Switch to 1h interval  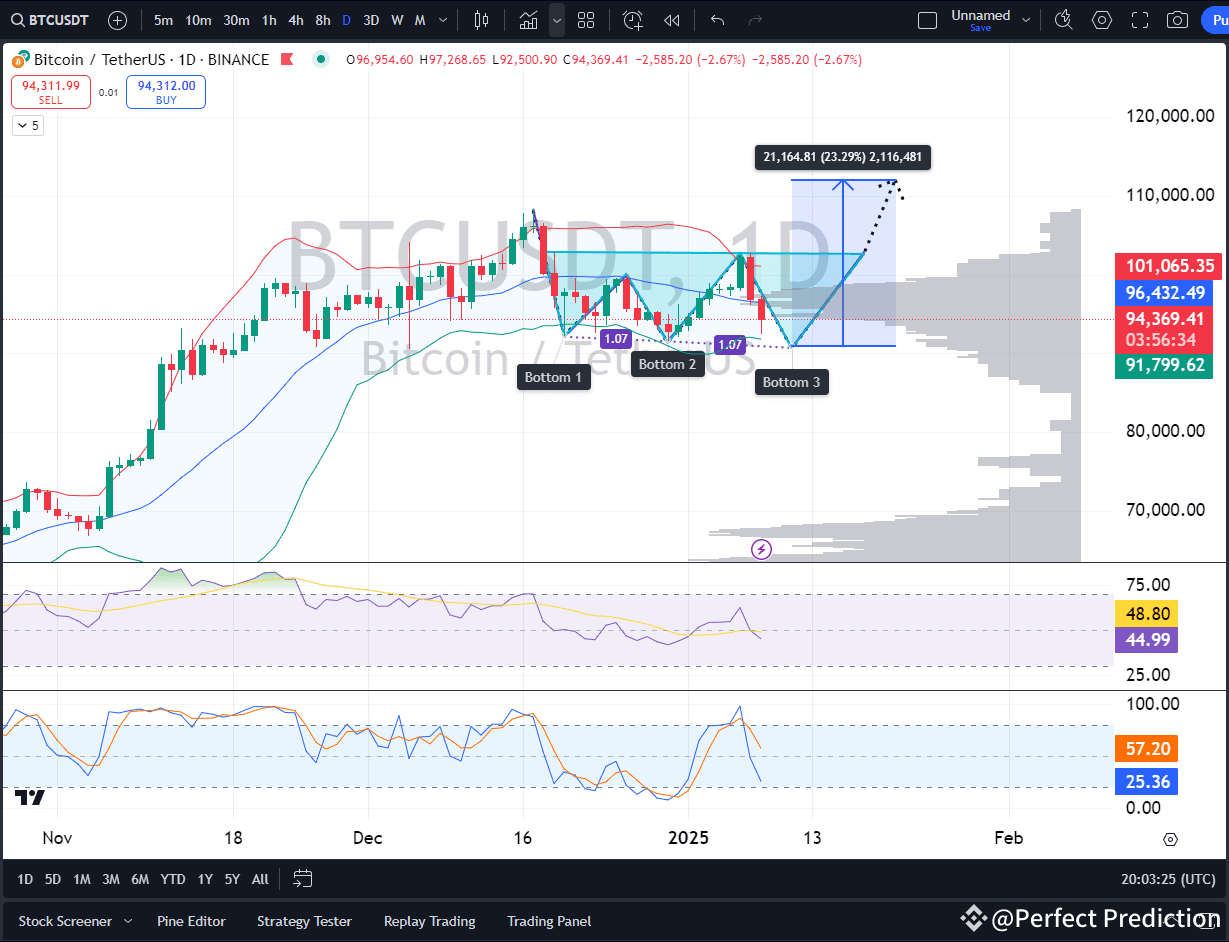269,20
